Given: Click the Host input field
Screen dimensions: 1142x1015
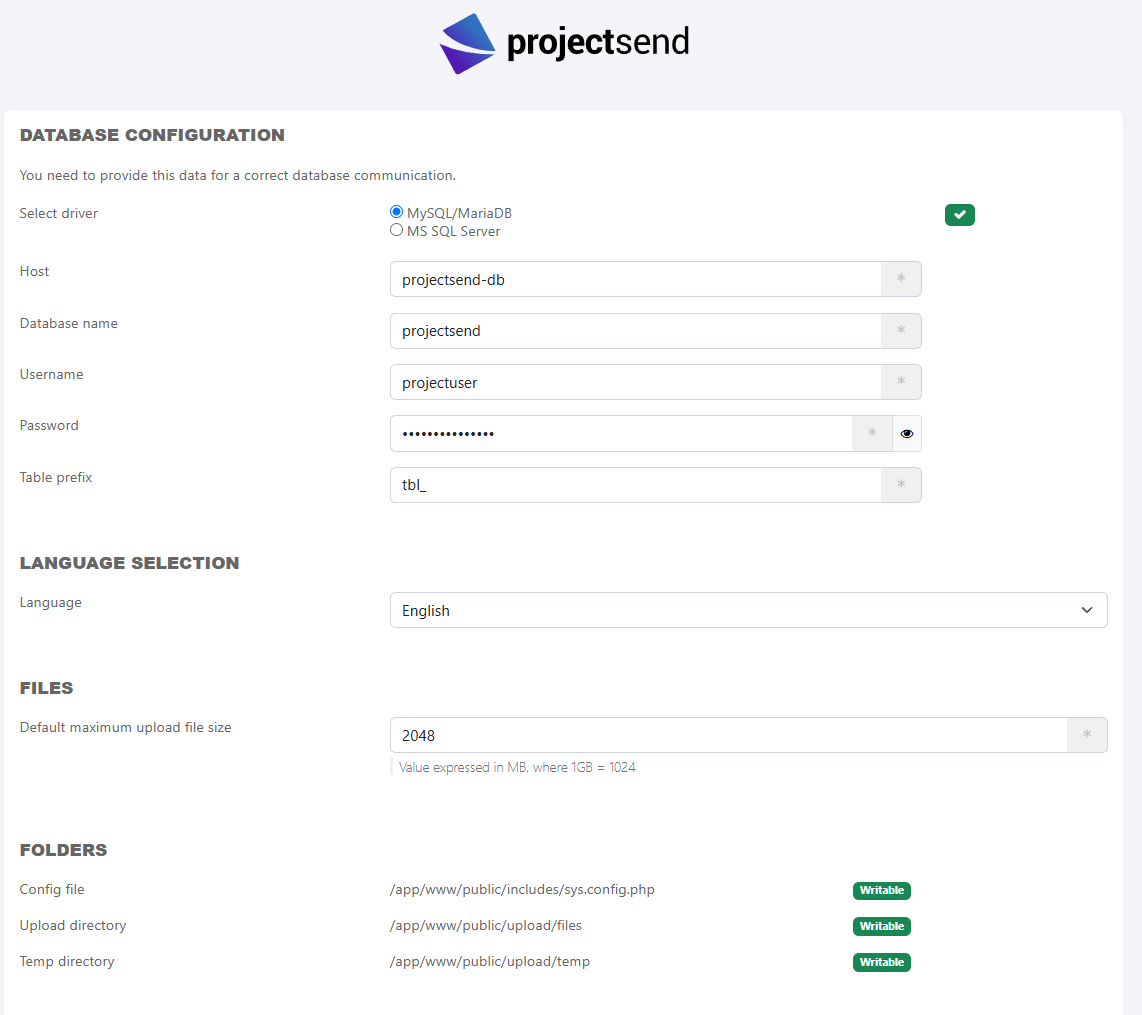Looking at the screenshot, I should click(635, 280).
